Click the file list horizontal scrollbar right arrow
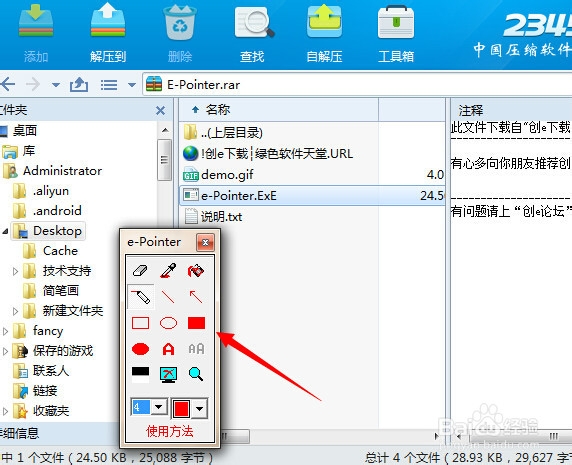The image size is (572, 465). pos(436,436)
